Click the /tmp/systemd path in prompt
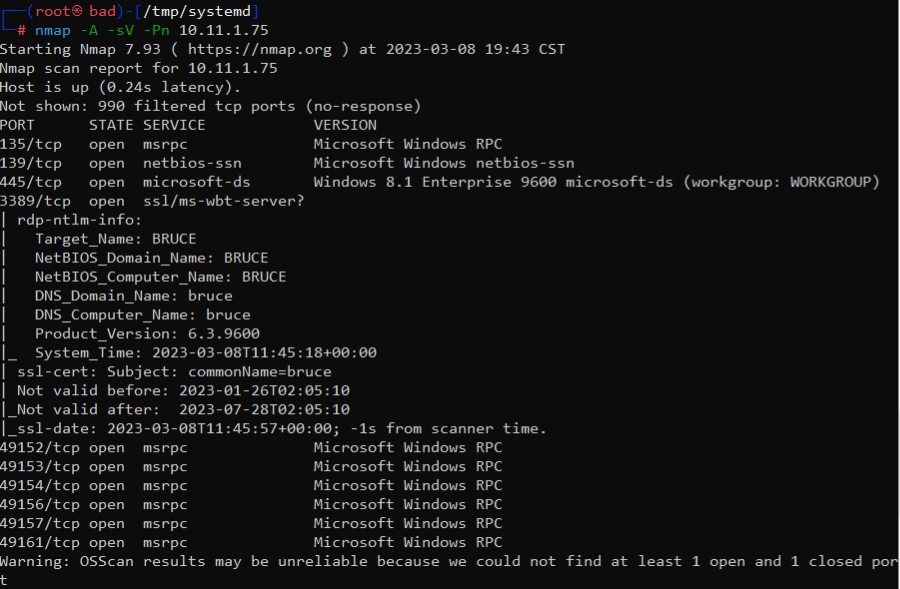The width and height of the screenshot is (900, 589). [197, 11]
